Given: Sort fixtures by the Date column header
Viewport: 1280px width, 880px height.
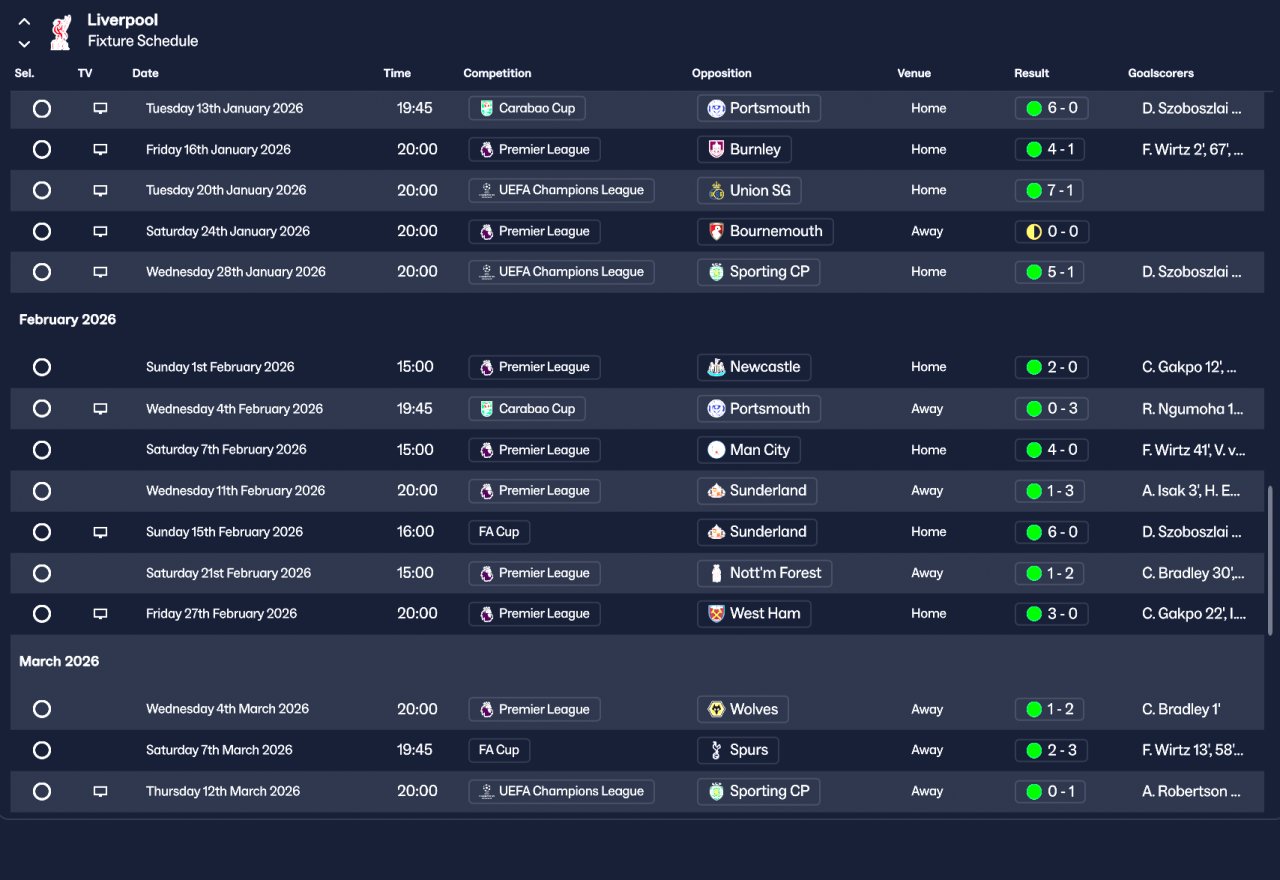Looking at the screenshot, I should click(145, 73).
